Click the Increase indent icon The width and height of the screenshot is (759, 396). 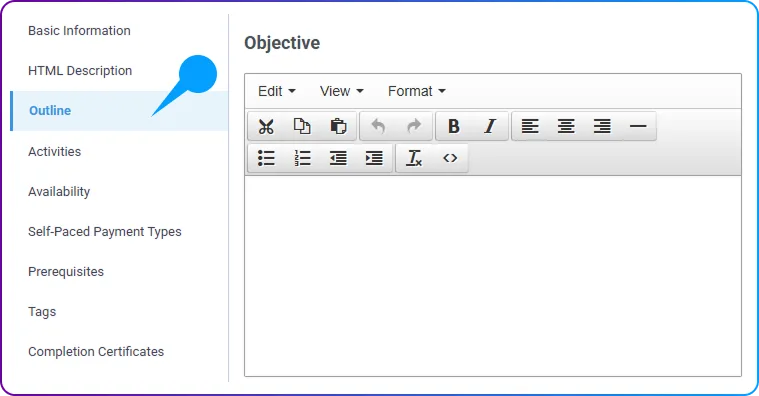pos(374,158)
